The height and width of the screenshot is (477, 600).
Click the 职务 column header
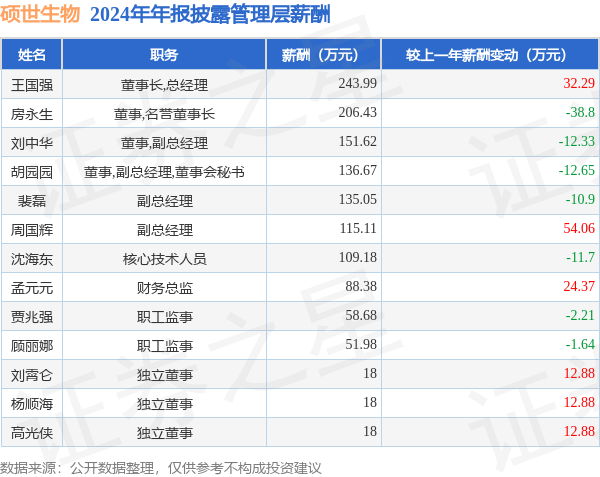[x=164, y=55]
